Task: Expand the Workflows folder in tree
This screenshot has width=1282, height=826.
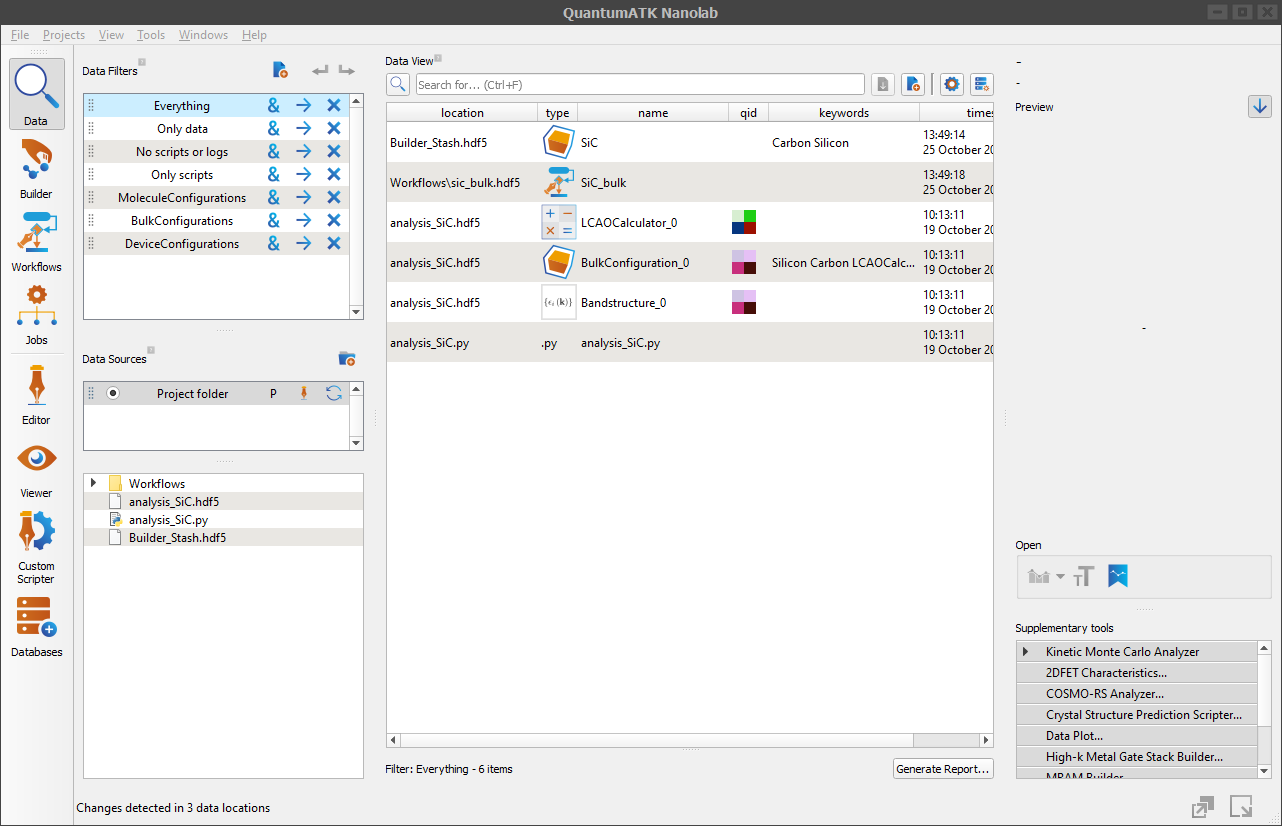Action: (x=94, y=484)
